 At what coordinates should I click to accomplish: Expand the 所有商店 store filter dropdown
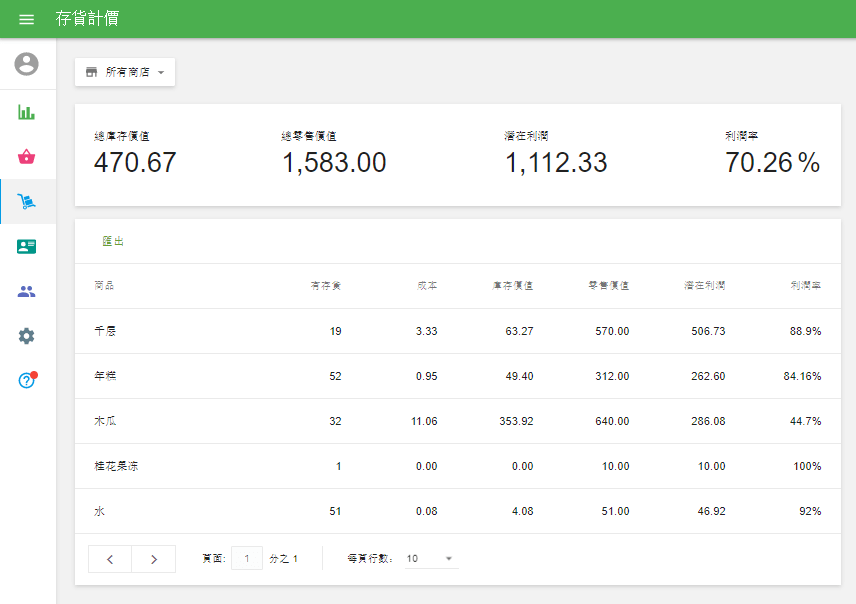125,72
